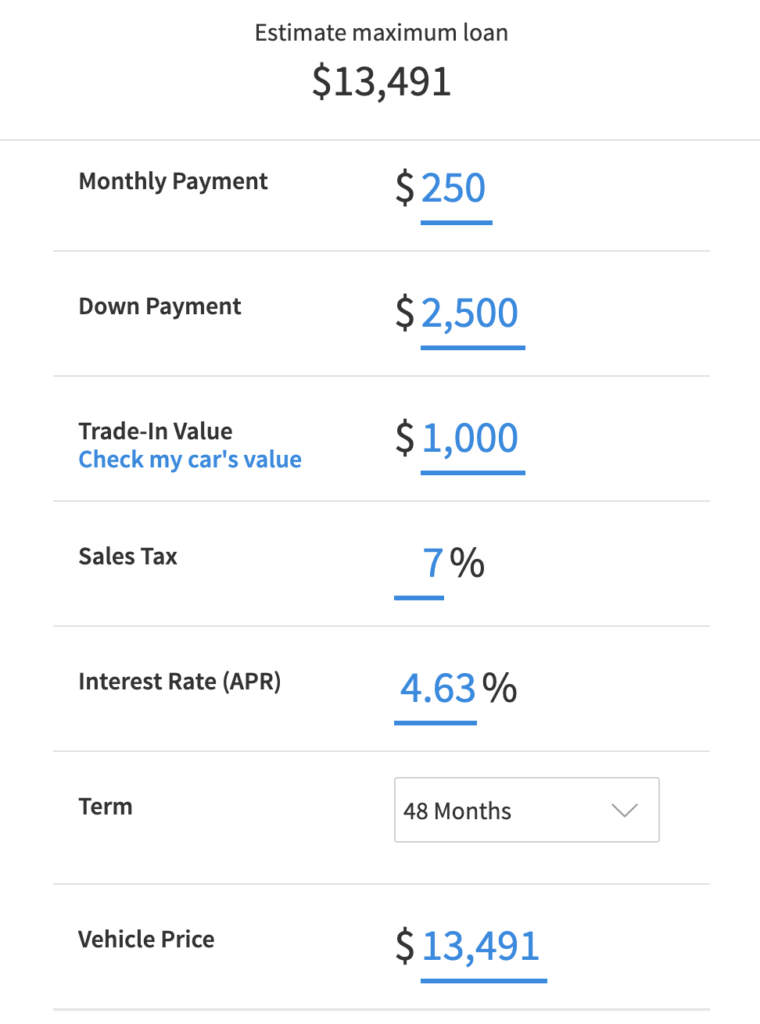Select the Trade-In Value amount
This screenshot has height=1024, width=760.
(472, 440)
